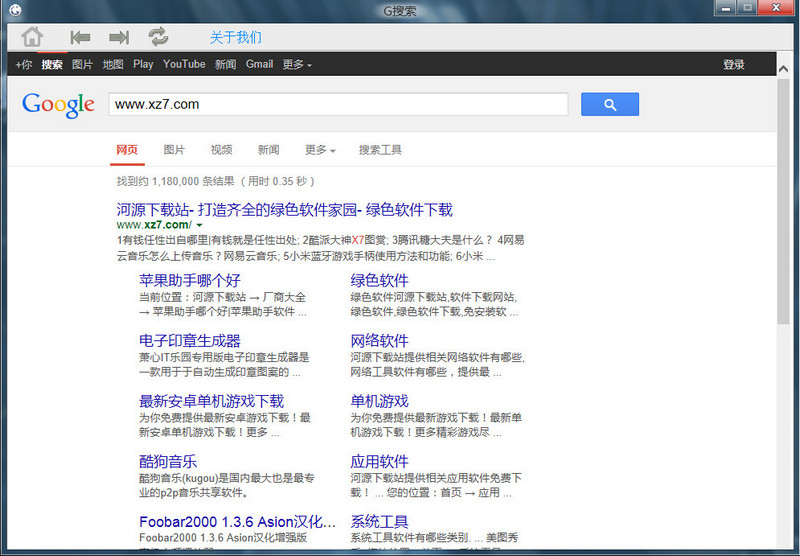The width and height of the screenshot is (800, 556).
Task: Open the 绿色软件 sitelink
Action: 379,280
